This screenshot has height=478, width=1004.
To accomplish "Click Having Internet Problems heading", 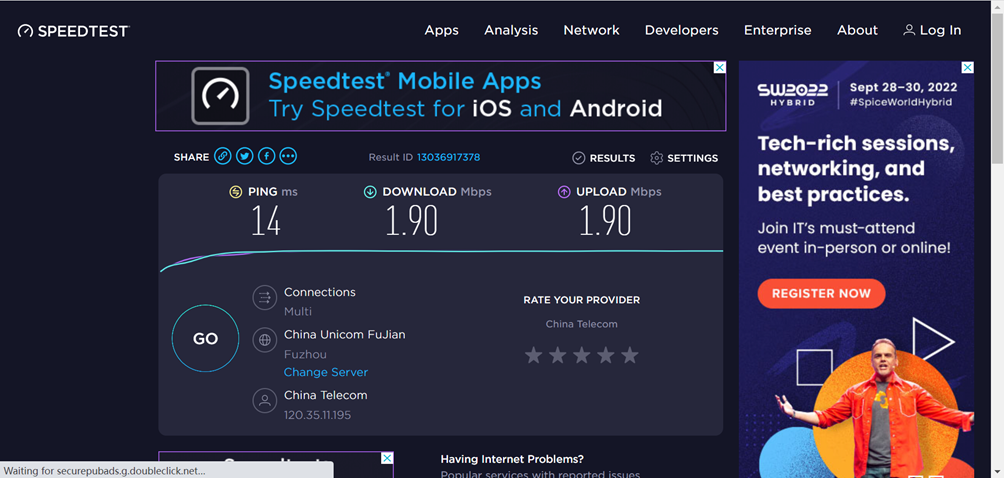I will tap(512, 459).
